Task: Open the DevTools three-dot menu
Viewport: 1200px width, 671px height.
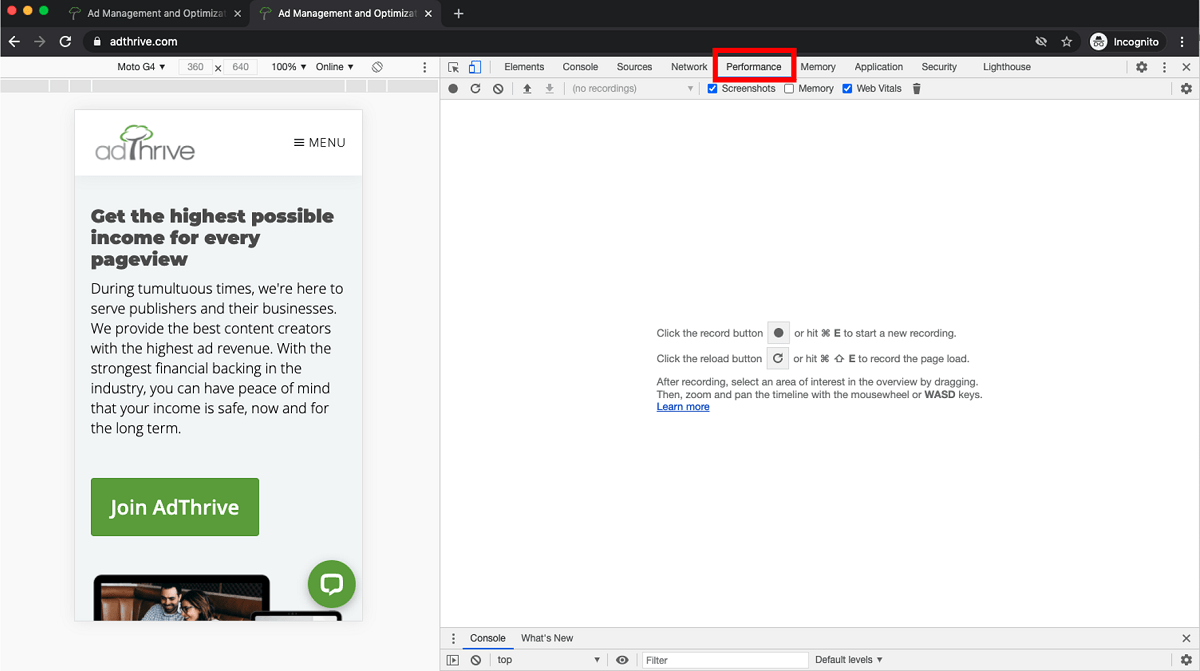Action: click(1164, 67)
